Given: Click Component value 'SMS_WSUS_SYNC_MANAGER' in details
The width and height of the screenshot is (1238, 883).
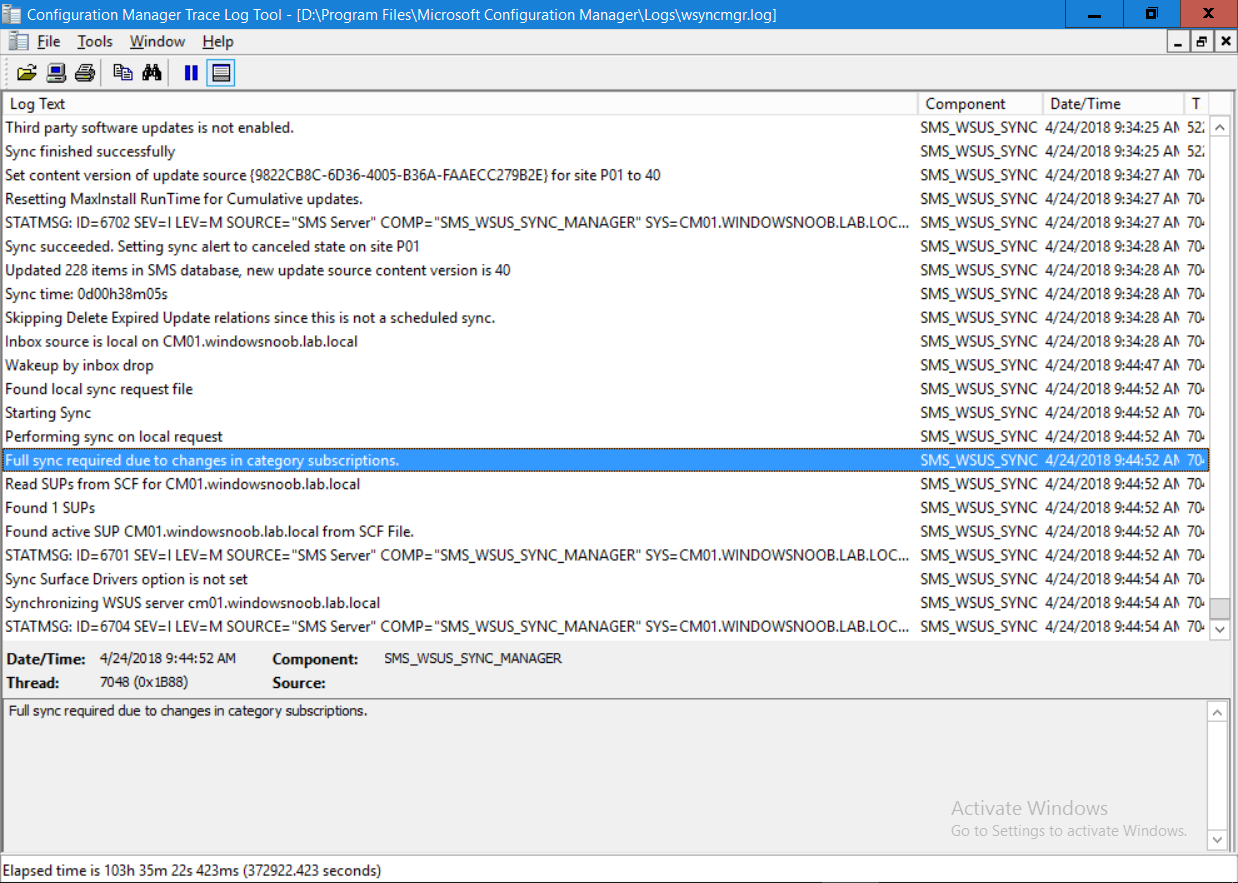Looking at the screenshot, I should coord(473,659).
